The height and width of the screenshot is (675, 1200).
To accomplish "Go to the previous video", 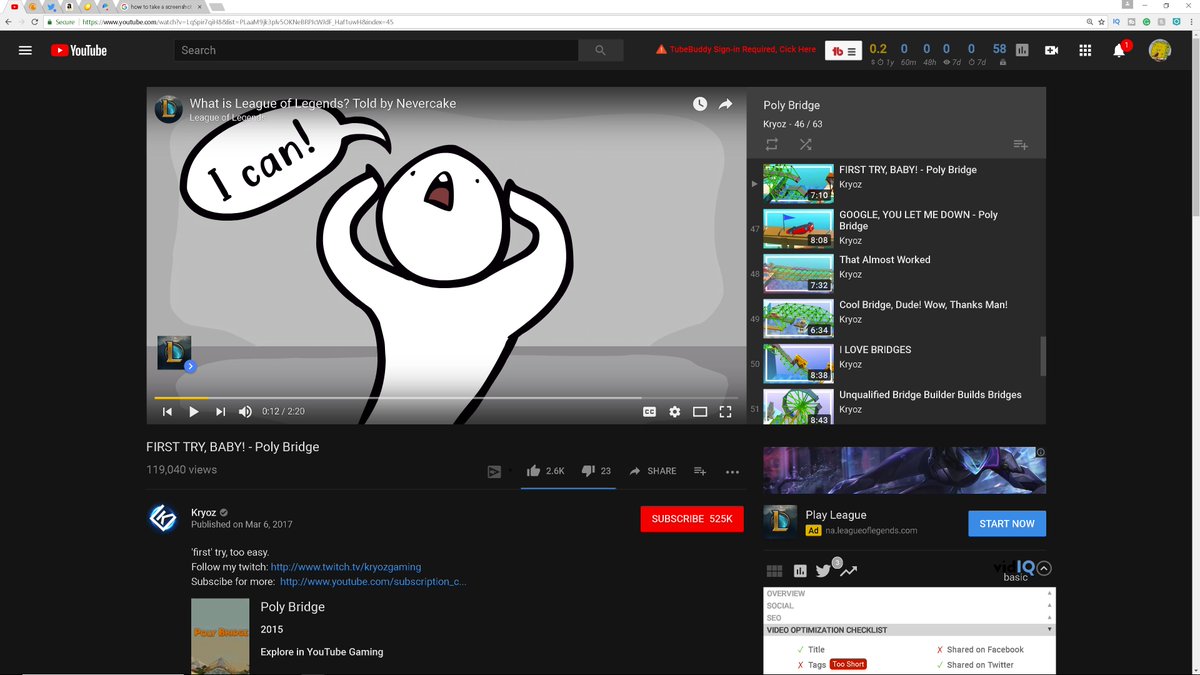I will 167,411.
